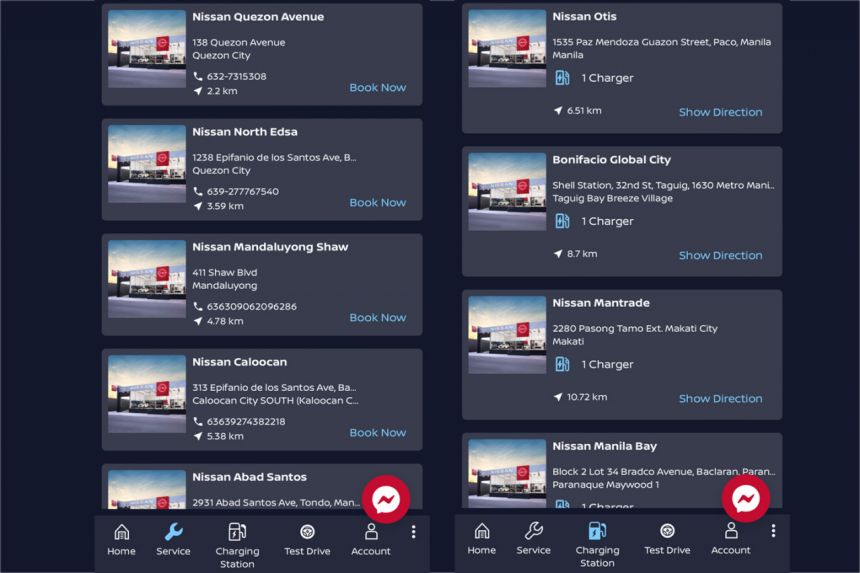Image resolution: width=860 pixels, height=573 pixels.
Task: Select Nissan Quezon Avenue title
Action: click(258, 17)
